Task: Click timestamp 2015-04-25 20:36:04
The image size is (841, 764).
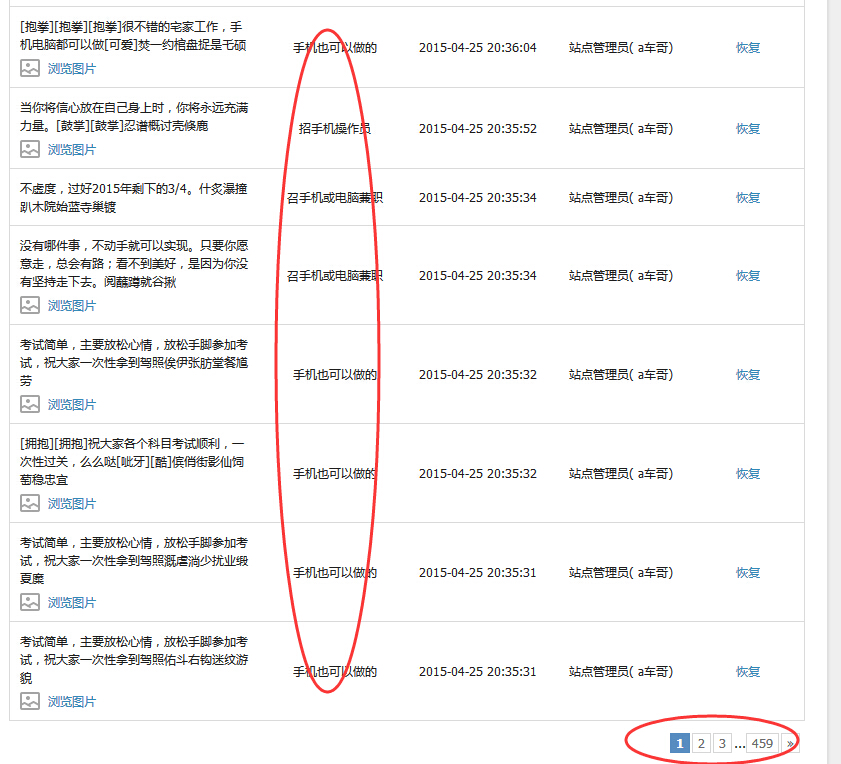Action: 477,48
